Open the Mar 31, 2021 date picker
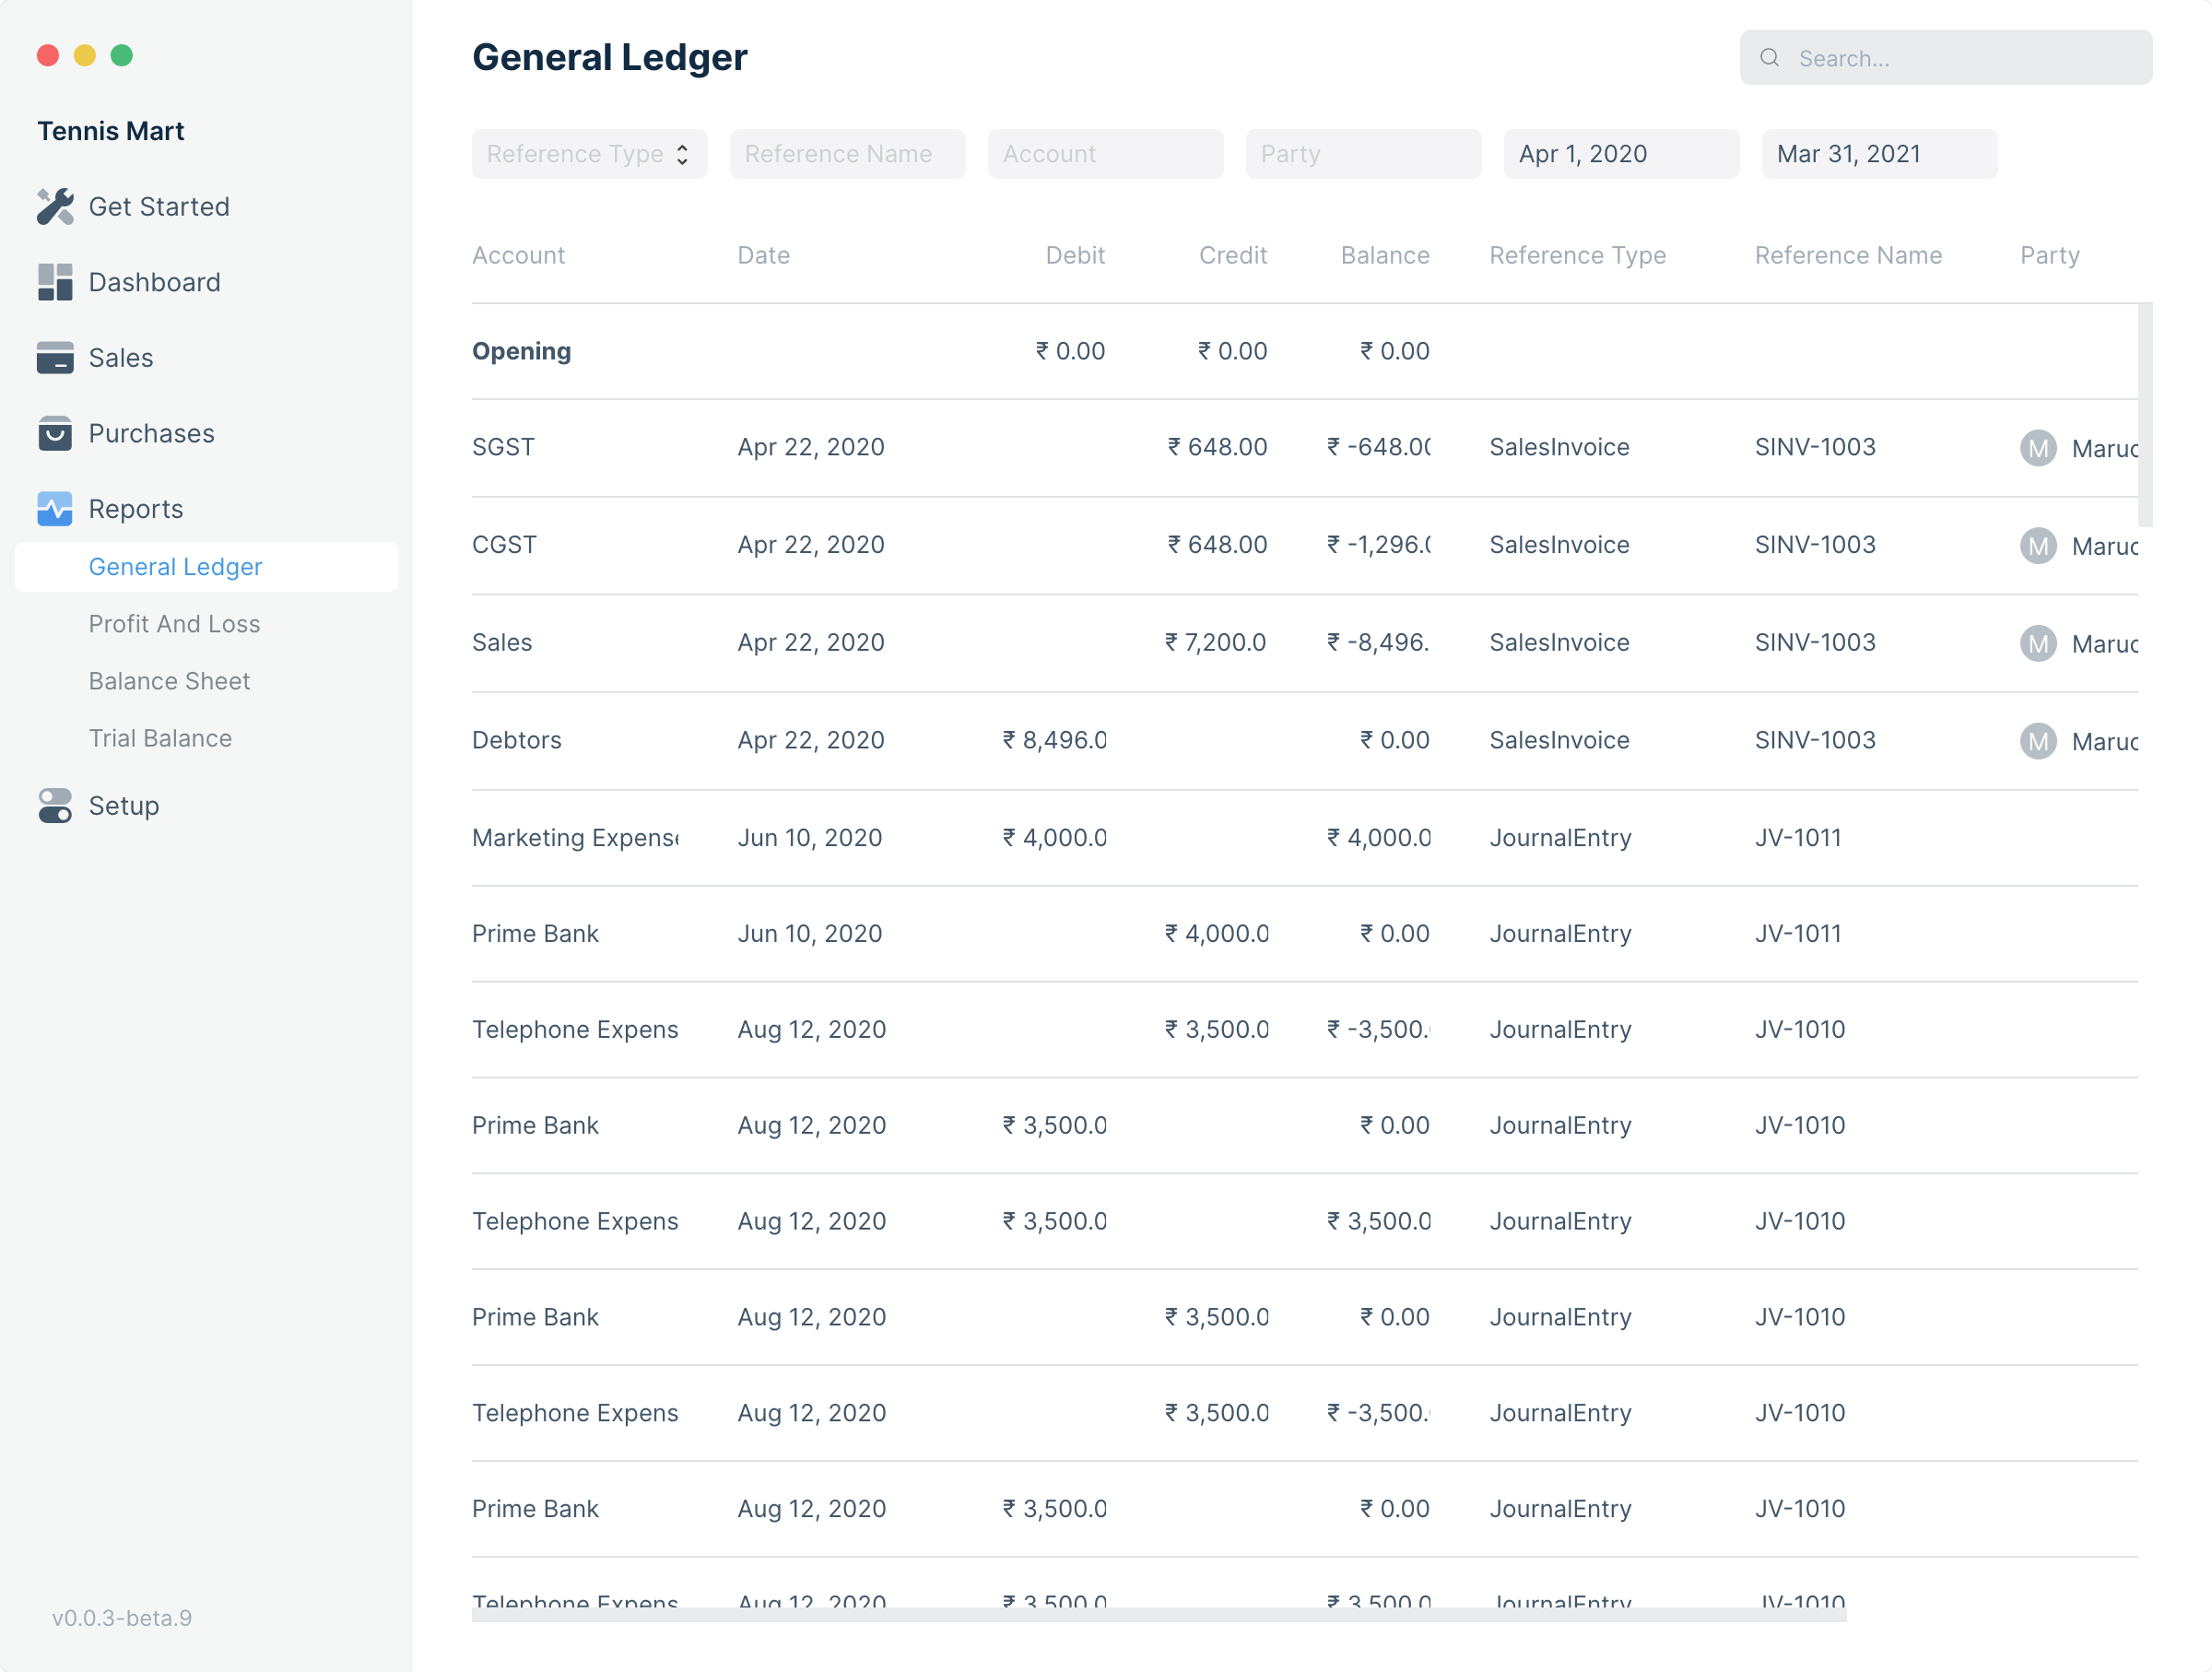Screen dimensions: 2212x1672 tap(1879, 154)
